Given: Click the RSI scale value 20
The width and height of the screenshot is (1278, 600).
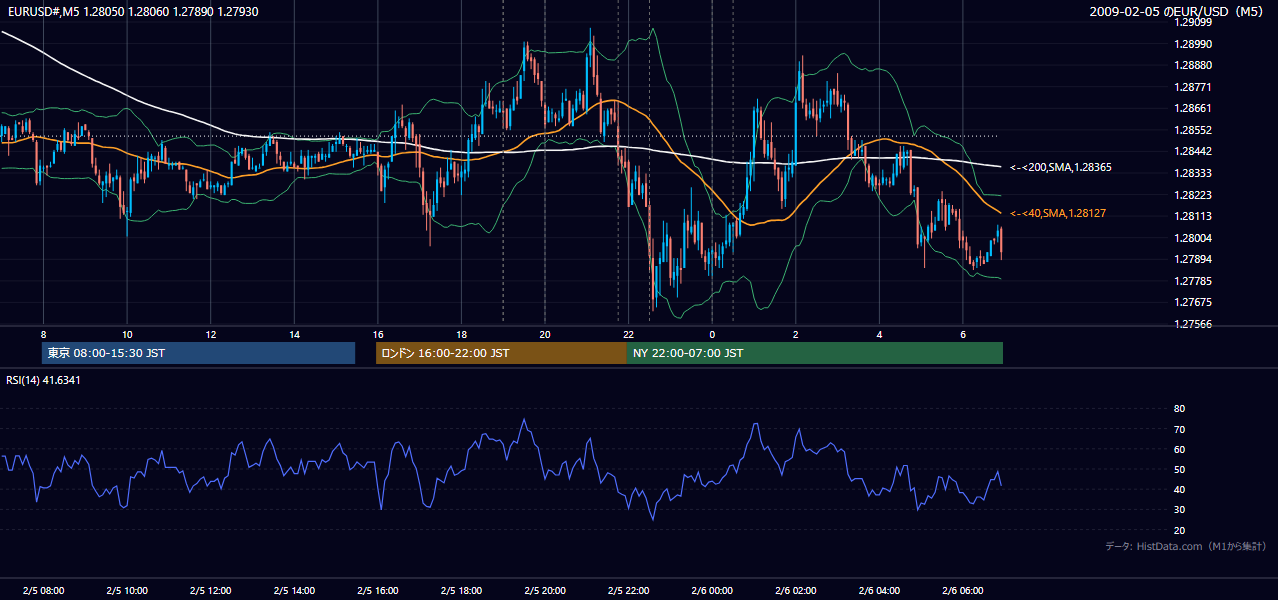Looking at the screenshot, I should point(1179,531).
